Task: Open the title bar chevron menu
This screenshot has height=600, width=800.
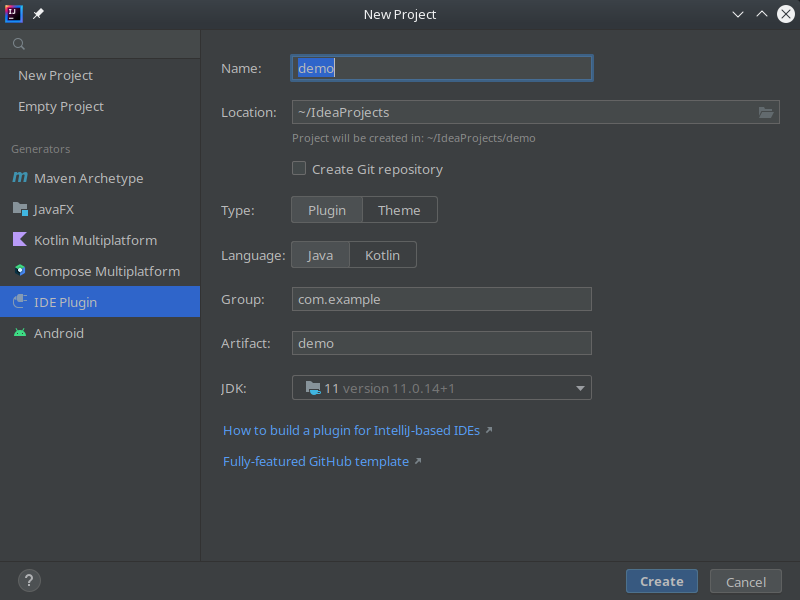Action: (x=737, y=14)
